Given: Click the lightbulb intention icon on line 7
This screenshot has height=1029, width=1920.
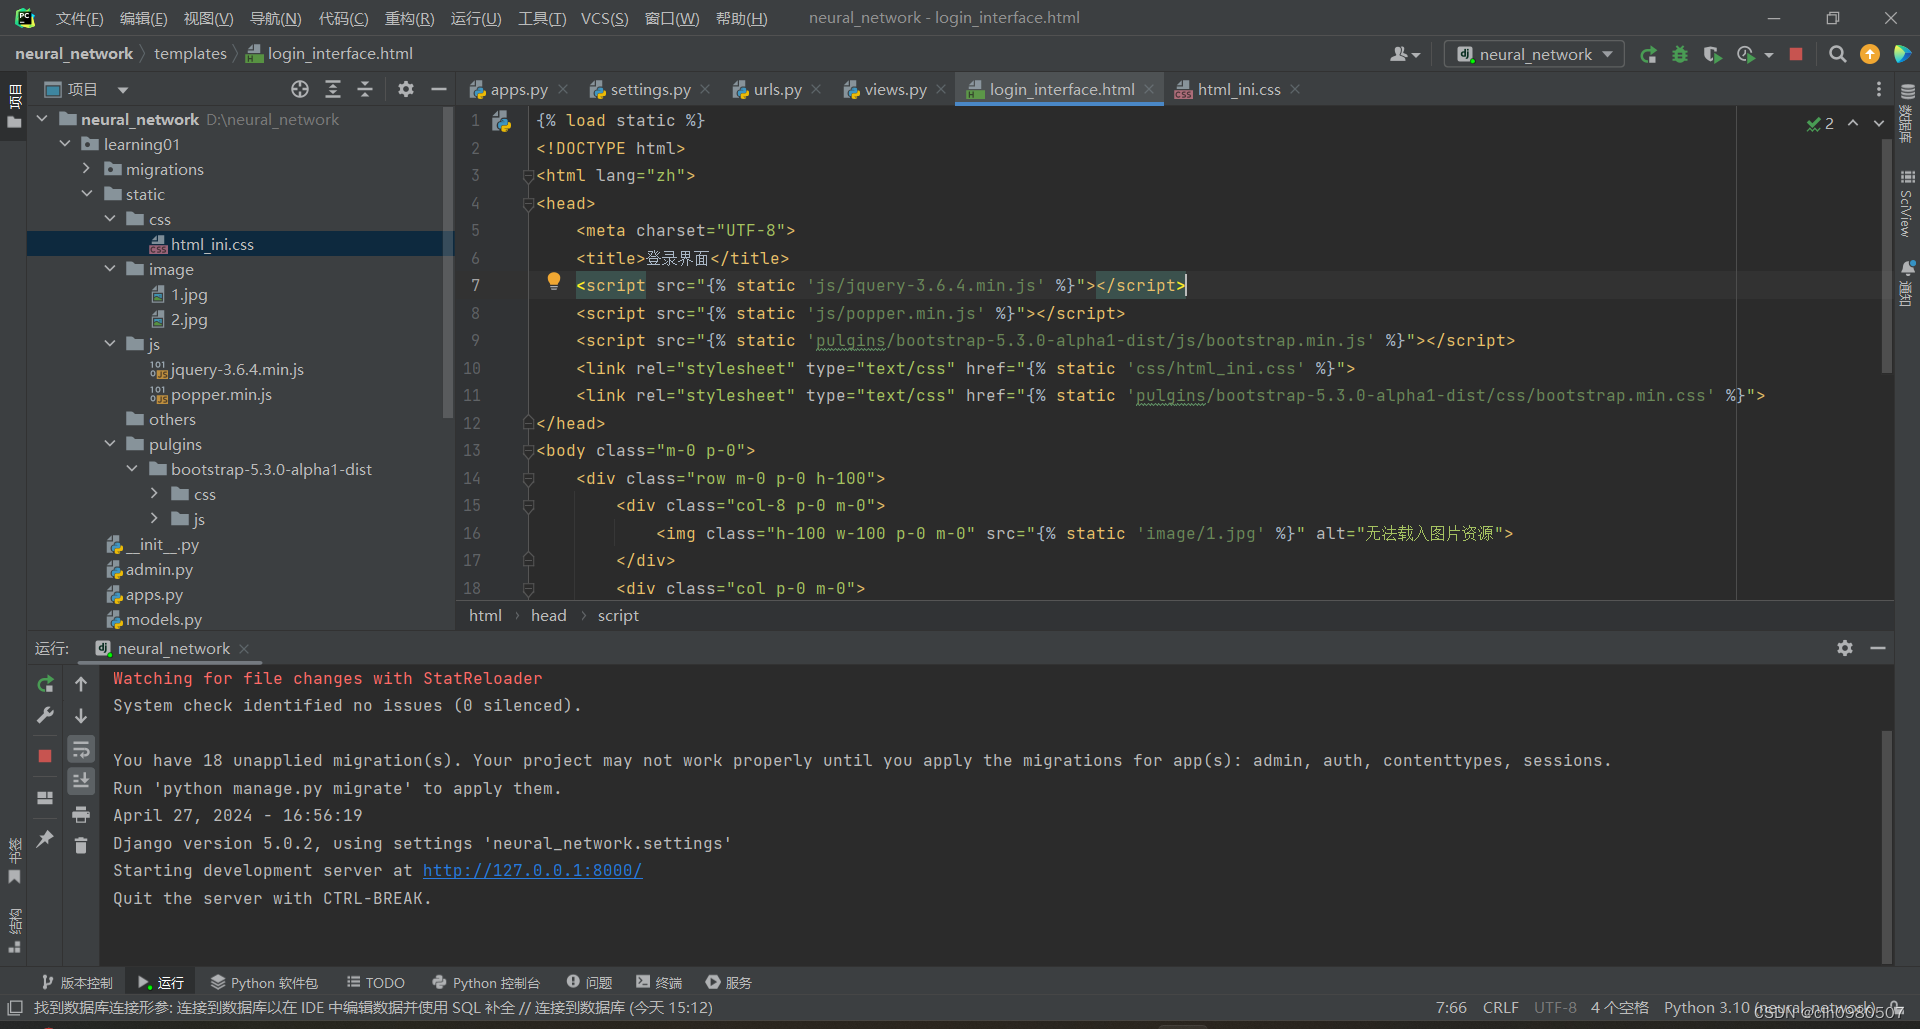Looking at the screenshot, I should click(x=554, y=282).
